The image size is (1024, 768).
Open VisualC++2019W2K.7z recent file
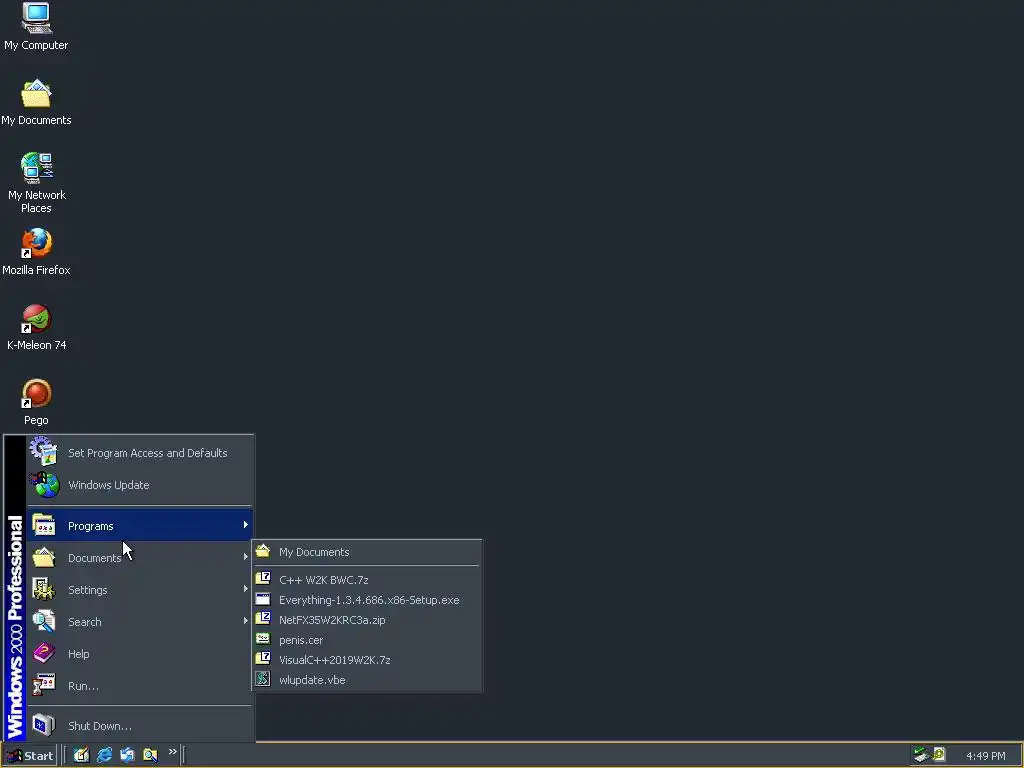click(x=366, y=660)
